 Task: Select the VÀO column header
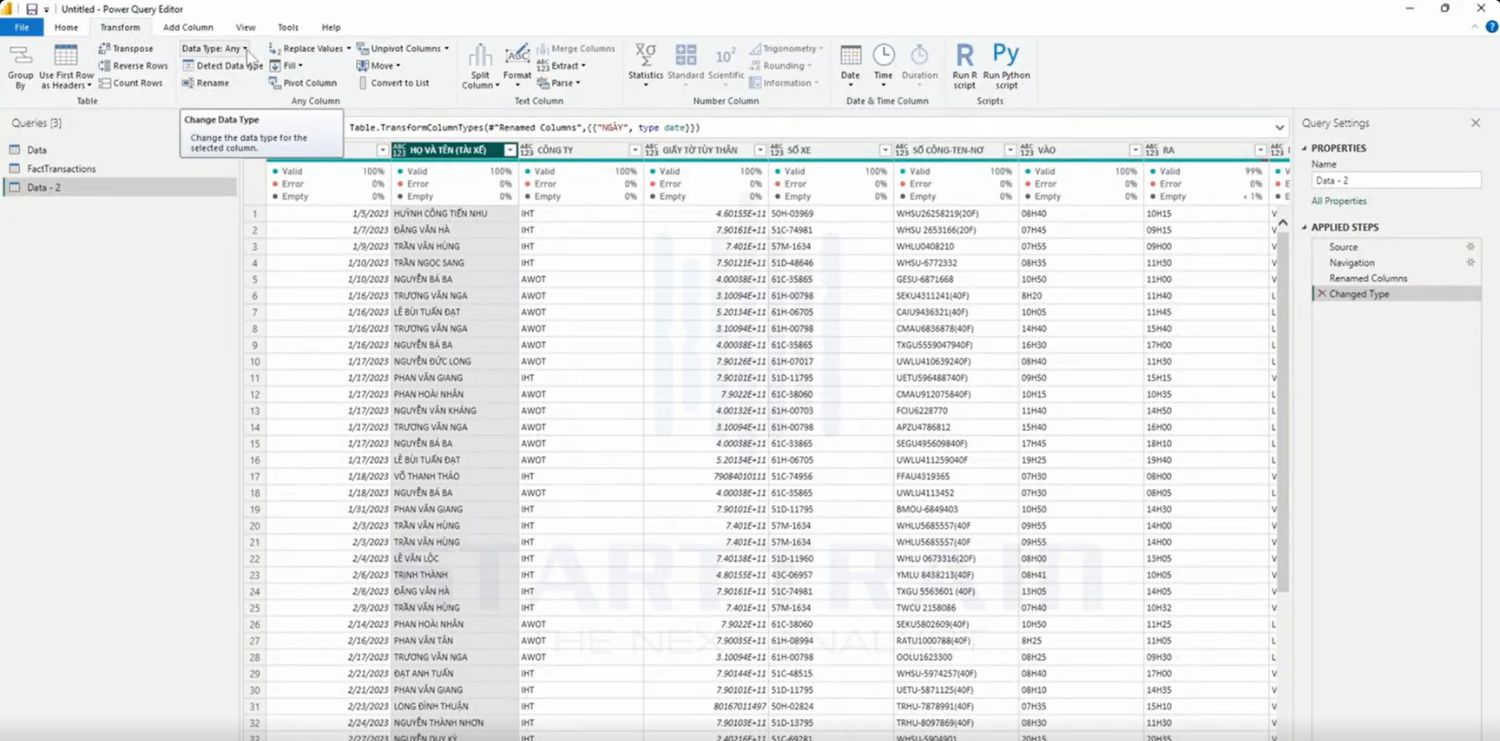coord(1080,150)
